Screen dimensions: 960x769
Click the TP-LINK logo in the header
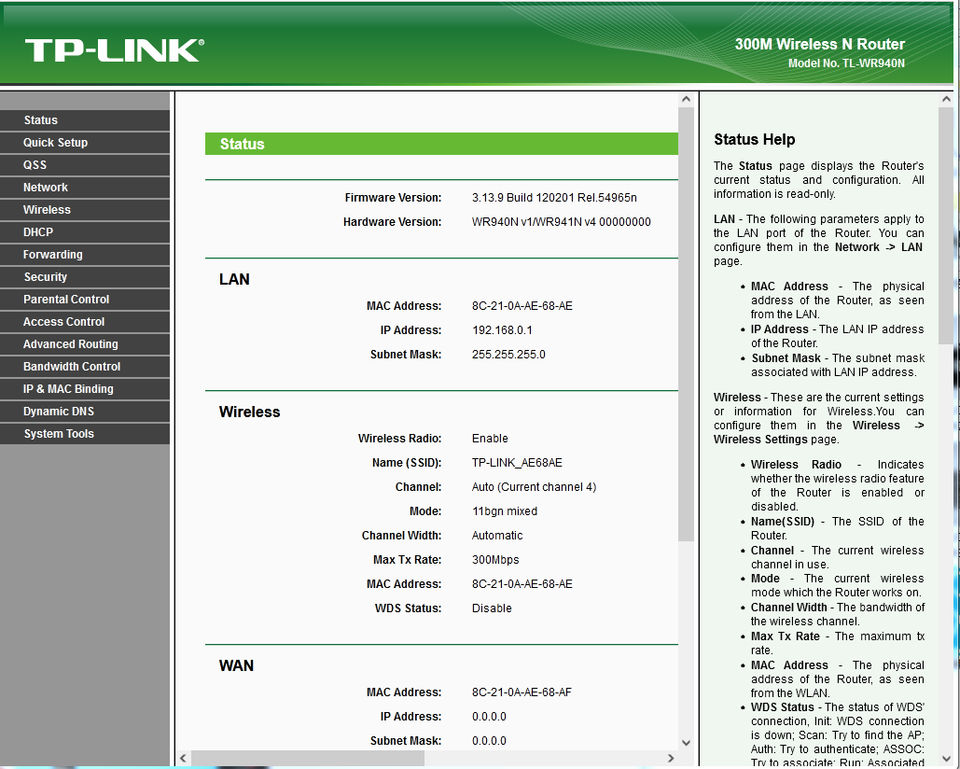(x=114, y=50)
